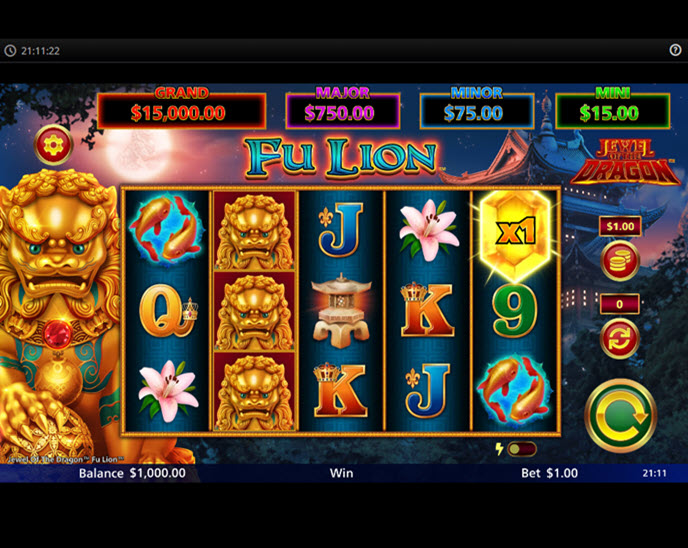Open the coin stack bet selector

[x=620, y=261]
